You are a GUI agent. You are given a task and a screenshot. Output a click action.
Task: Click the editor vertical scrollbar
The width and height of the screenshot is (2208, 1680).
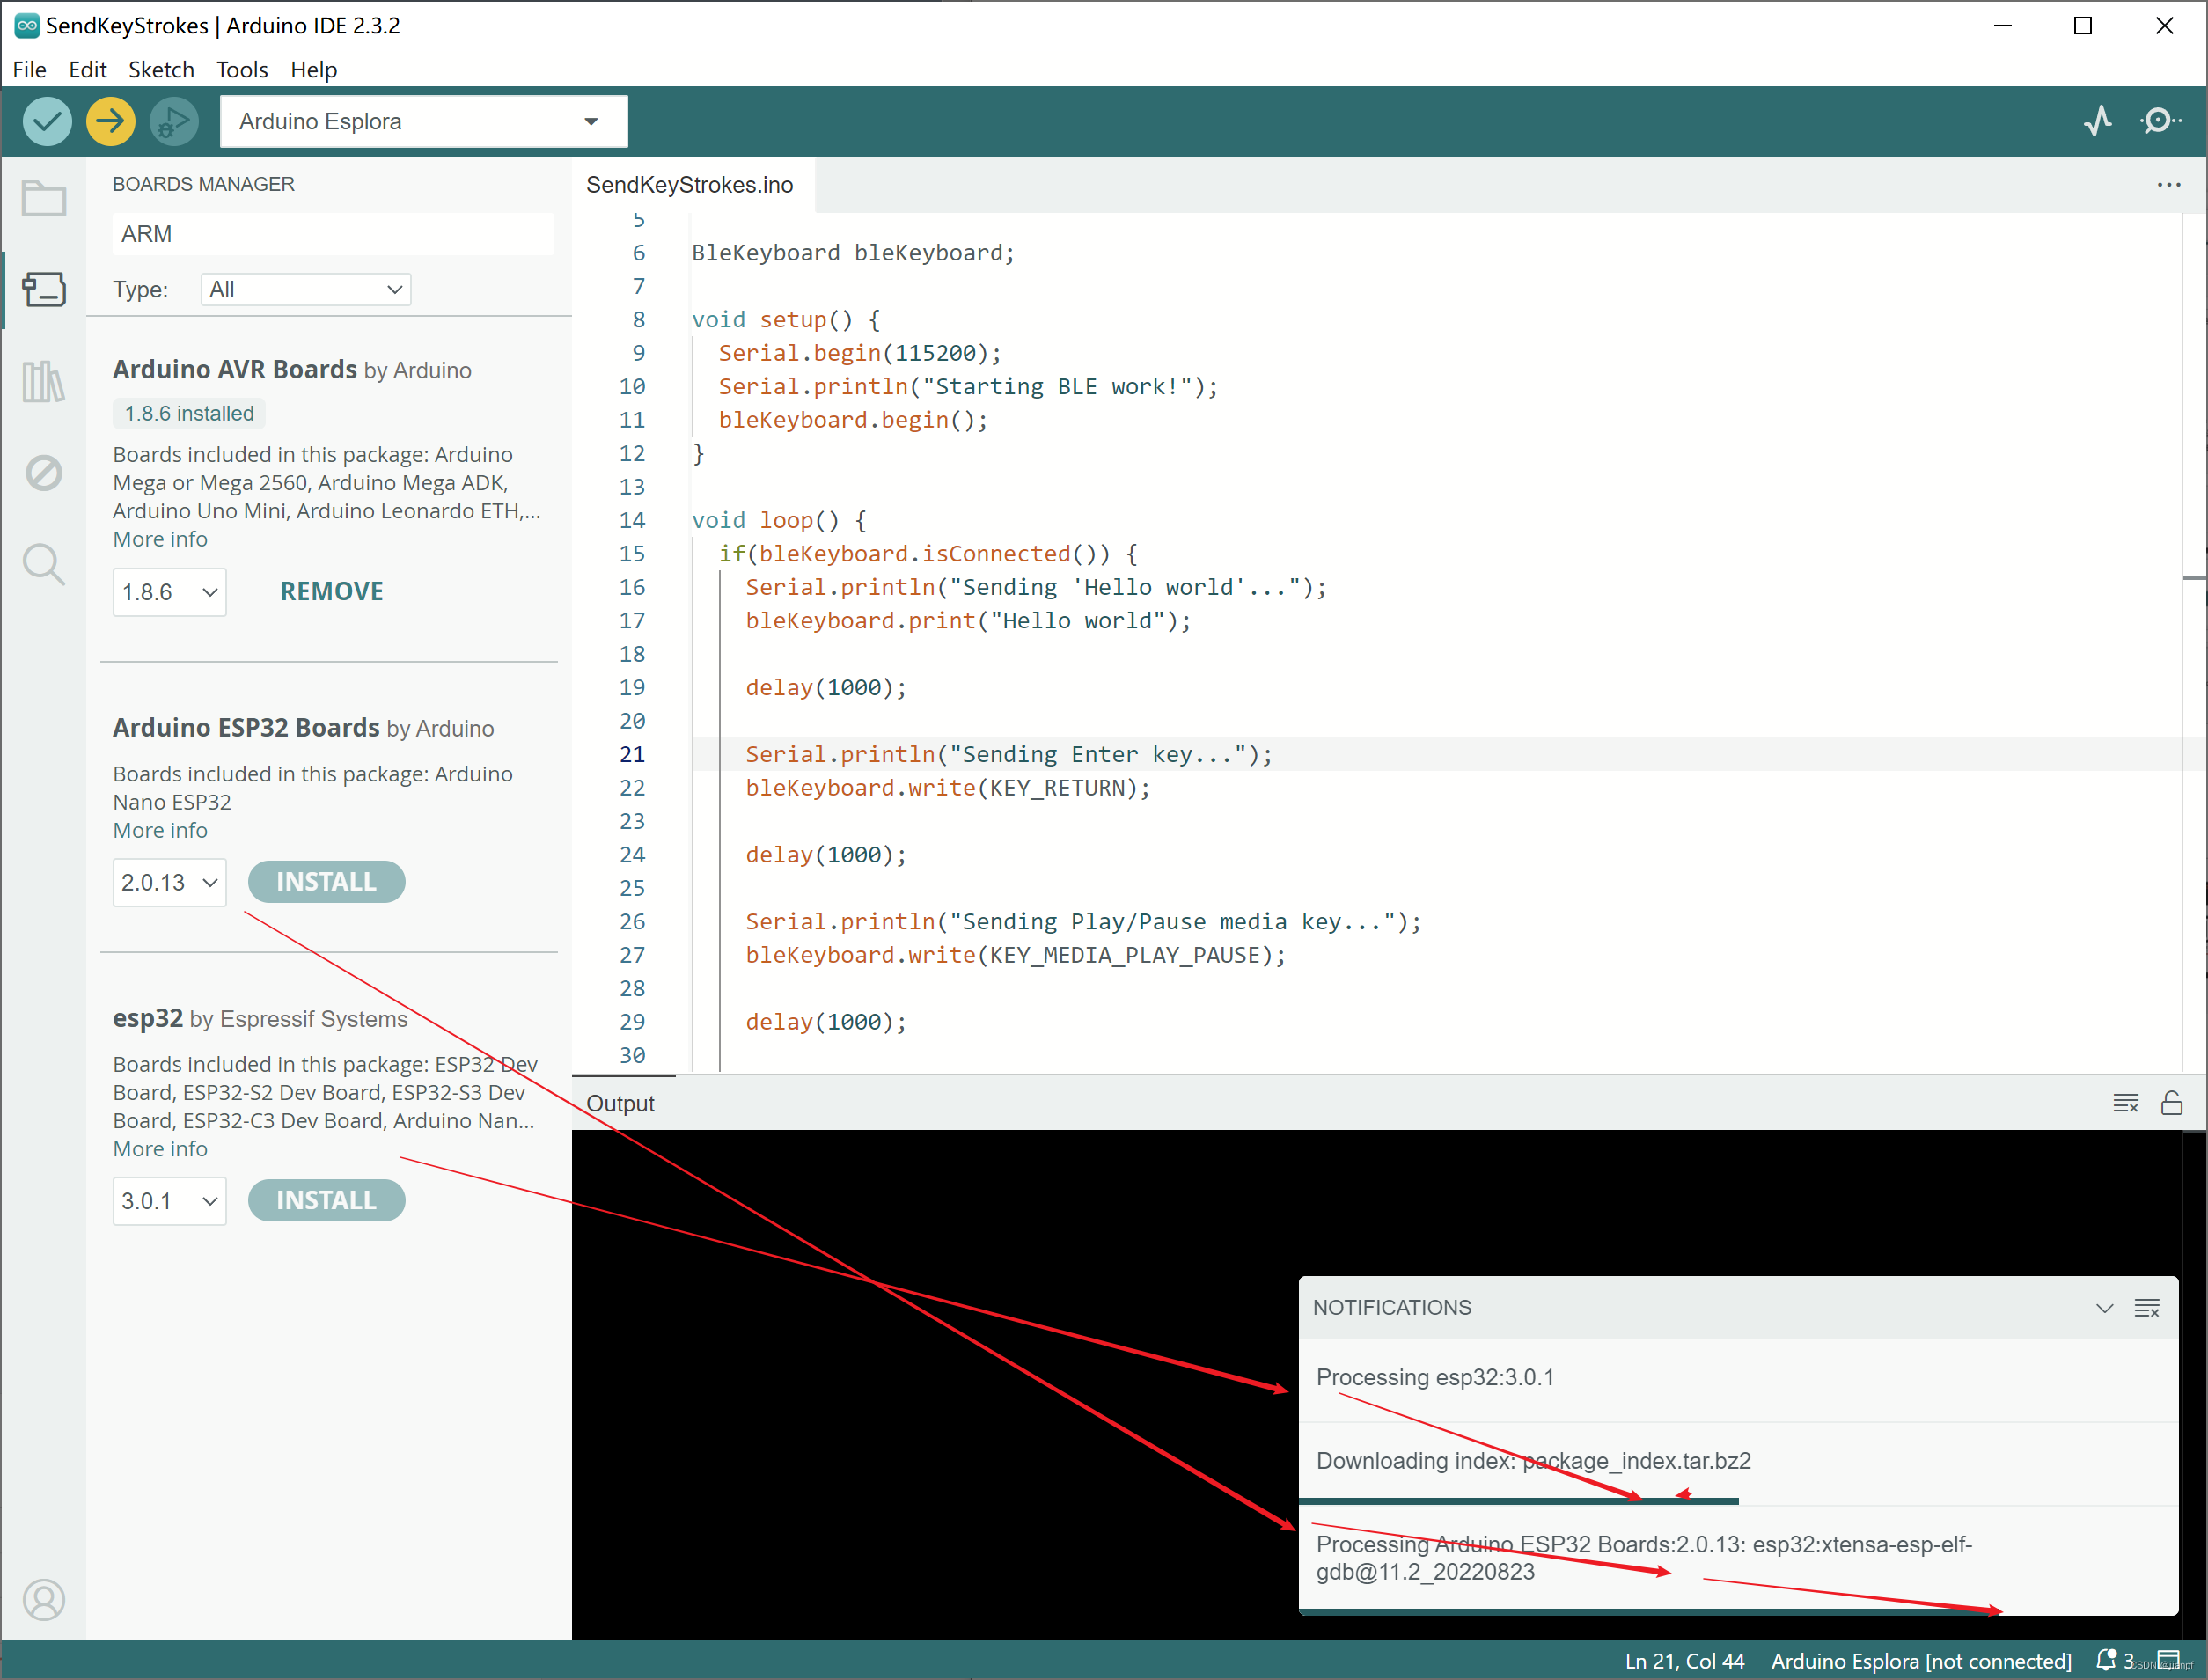[2194, 642]
